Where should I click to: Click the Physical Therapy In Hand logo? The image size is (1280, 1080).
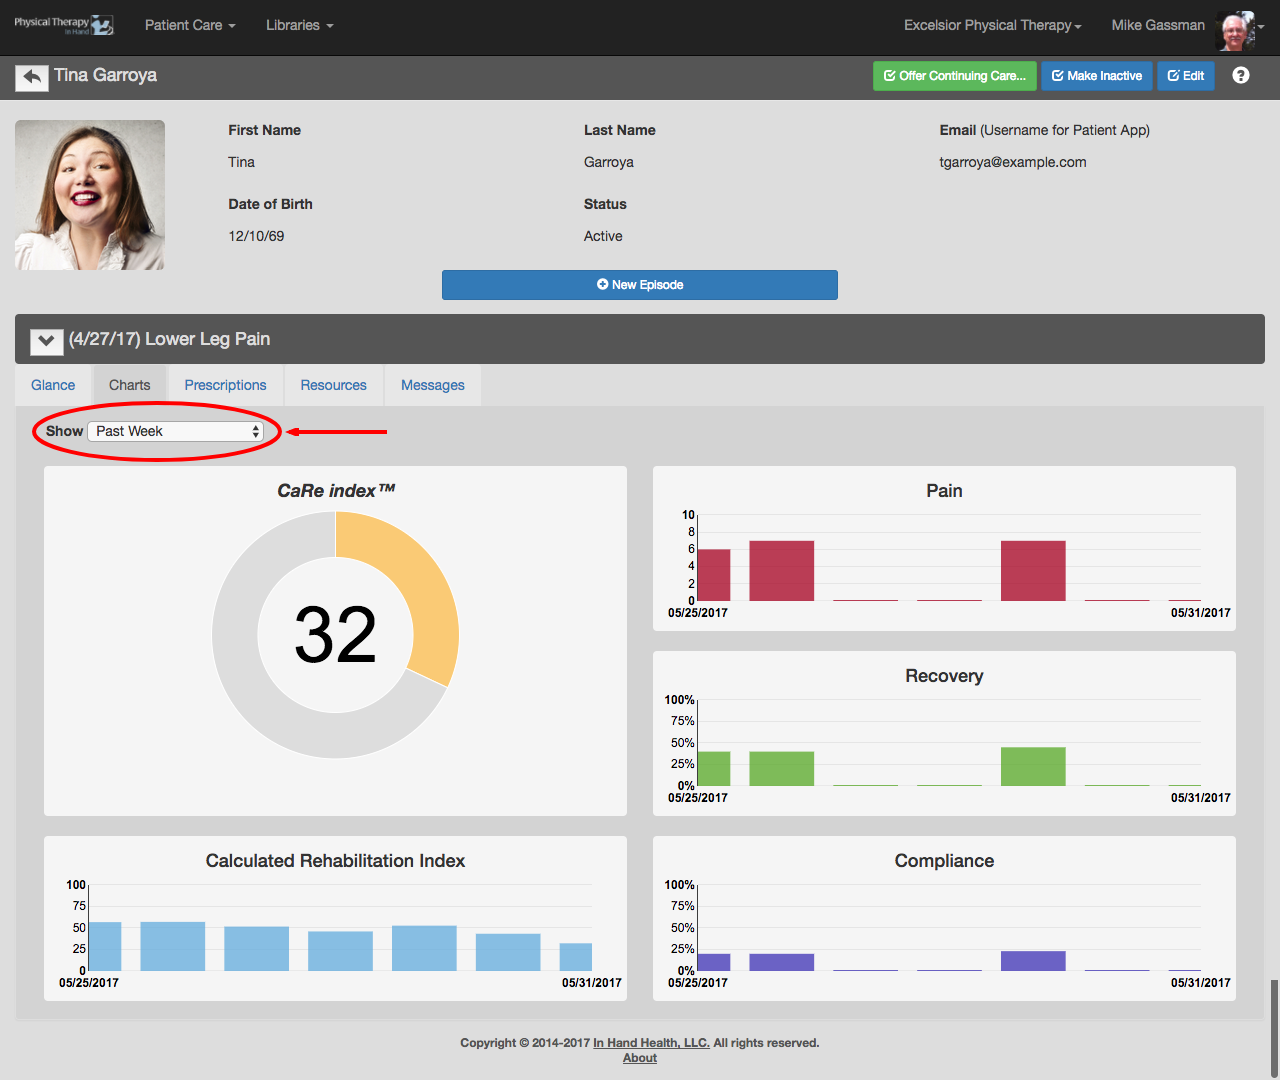pyautogui.click(x=64, y=25)
